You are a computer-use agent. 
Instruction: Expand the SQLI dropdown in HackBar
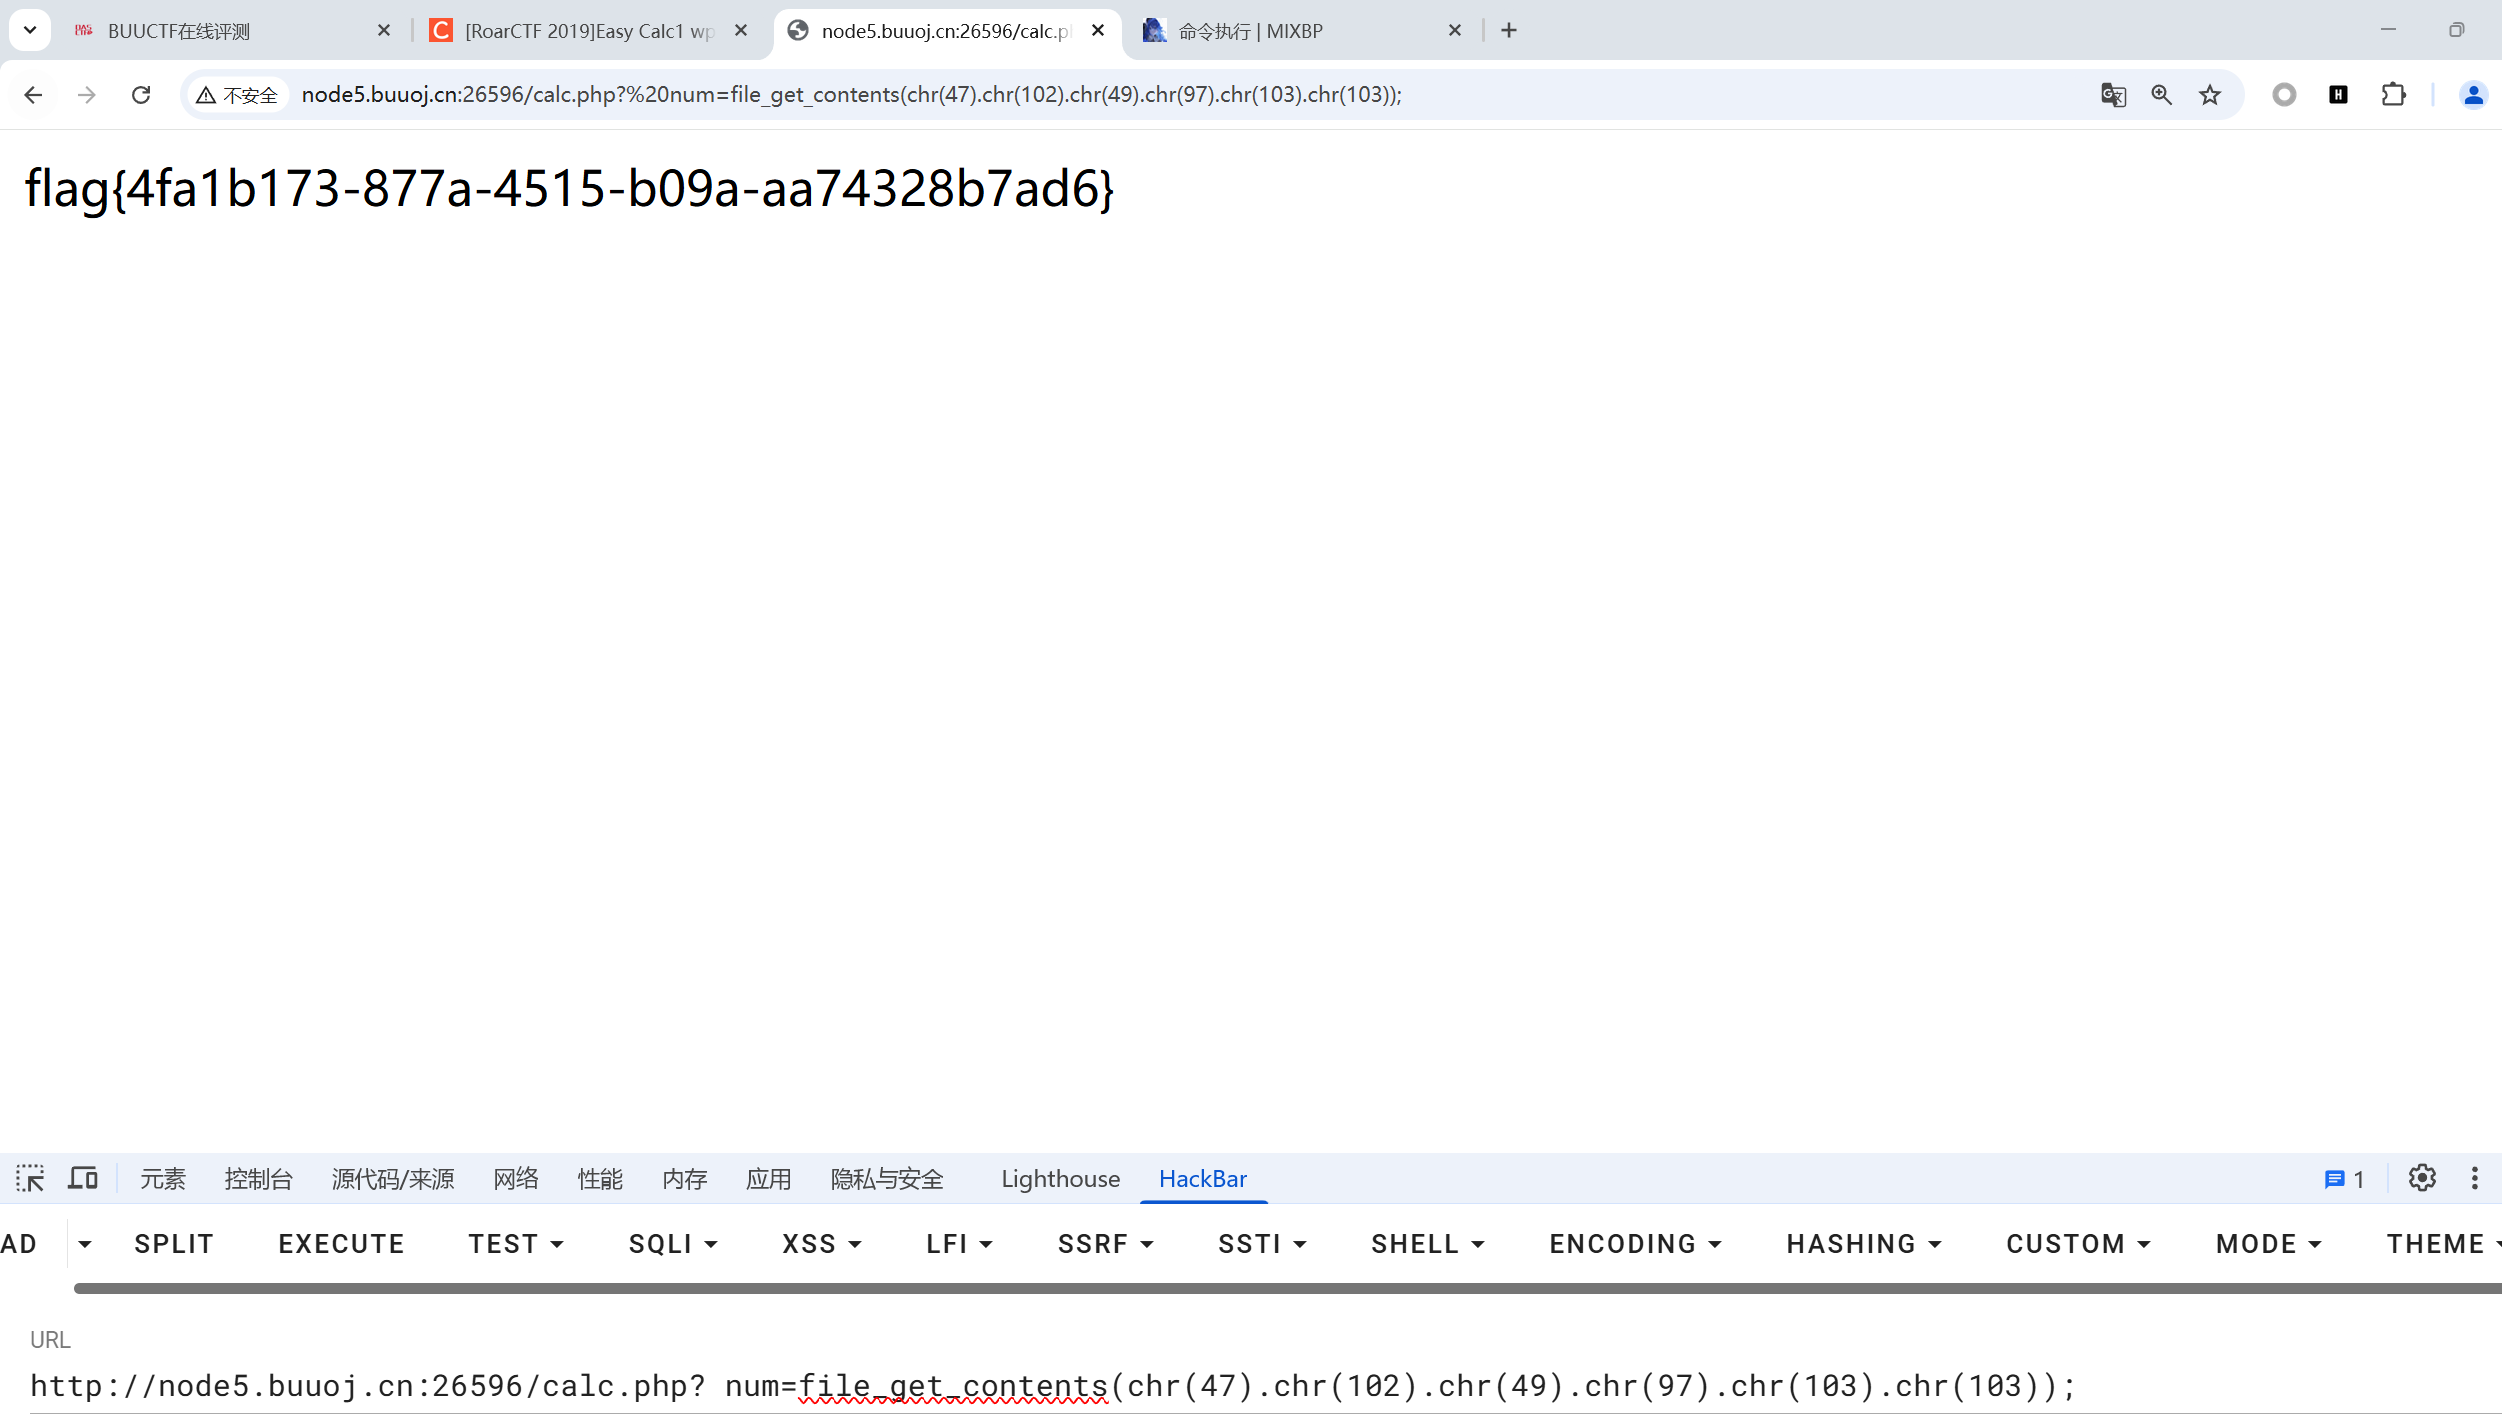[x=673, y=1244]
